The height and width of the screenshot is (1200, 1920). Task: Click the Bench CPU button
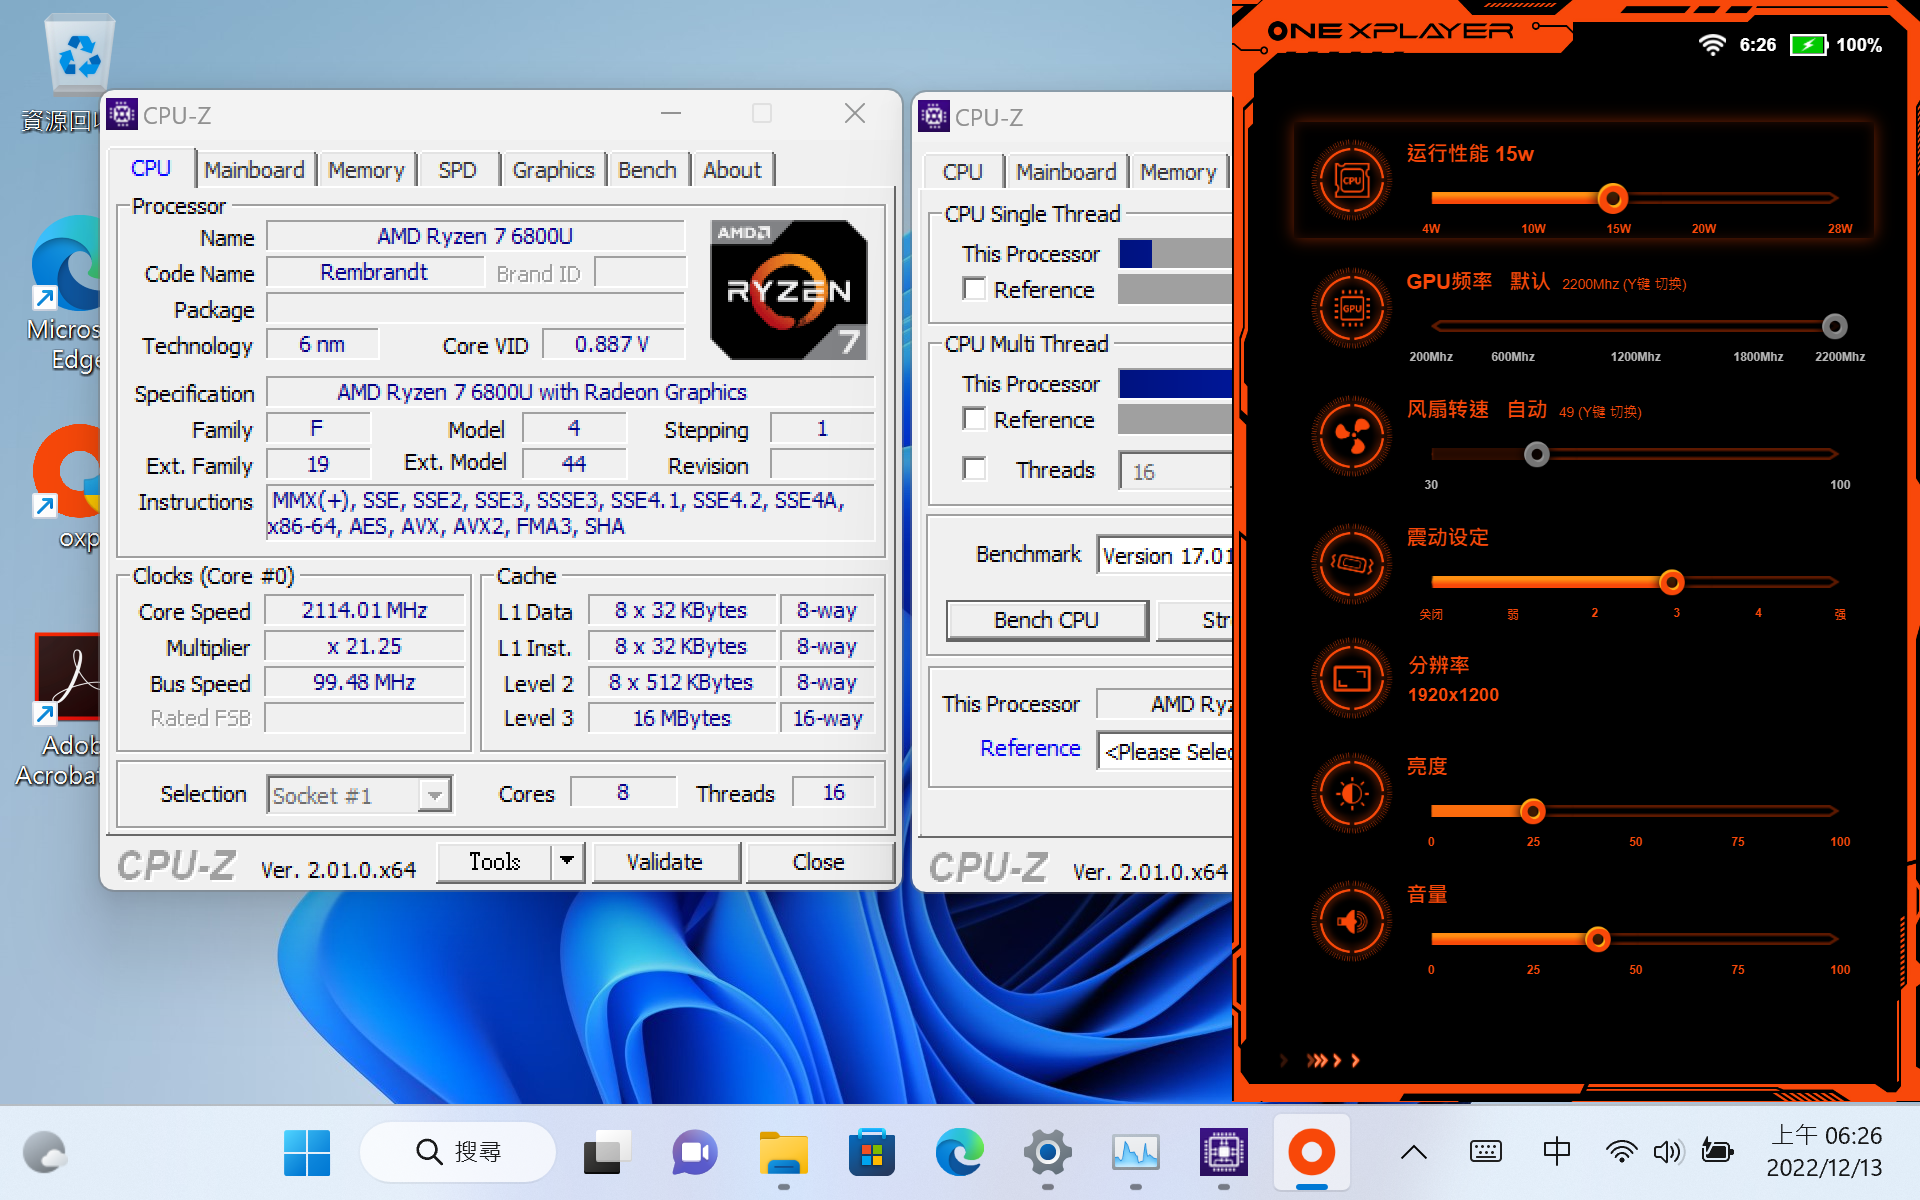(1046, 620)
